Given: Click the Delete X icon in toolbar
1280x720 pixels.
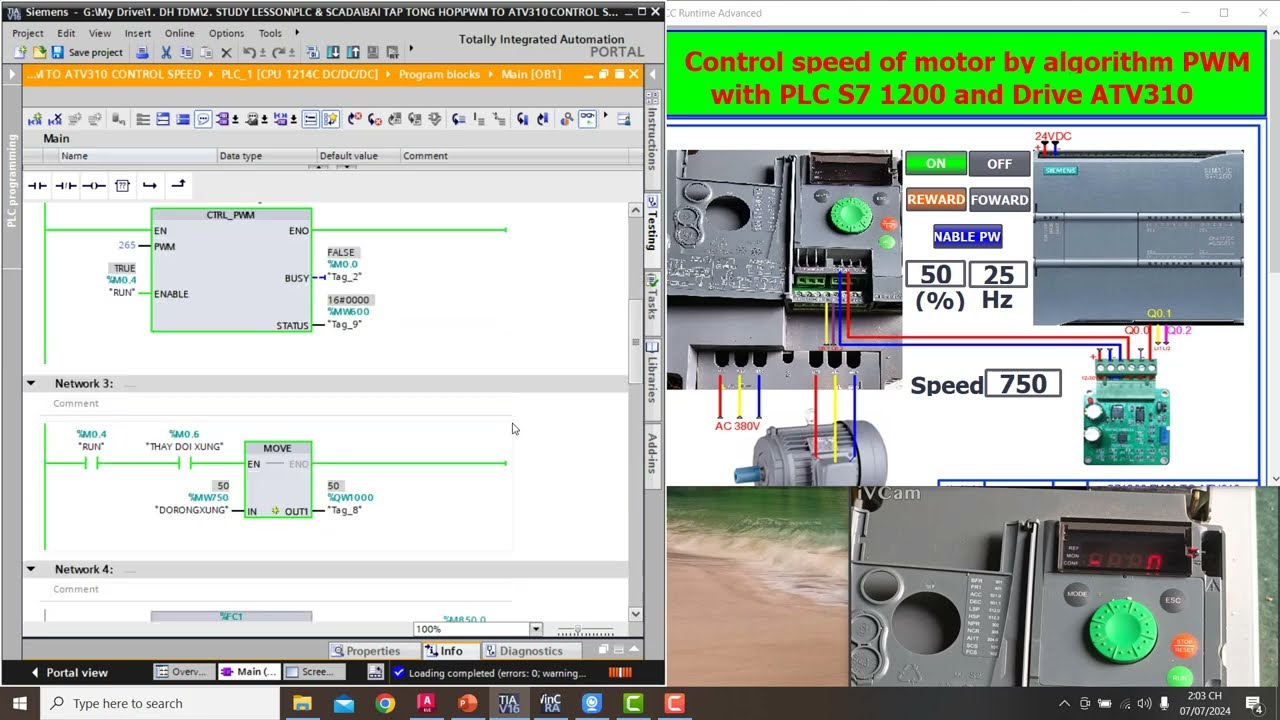Looking at the screenshot, I should click(x=226, y=52).
